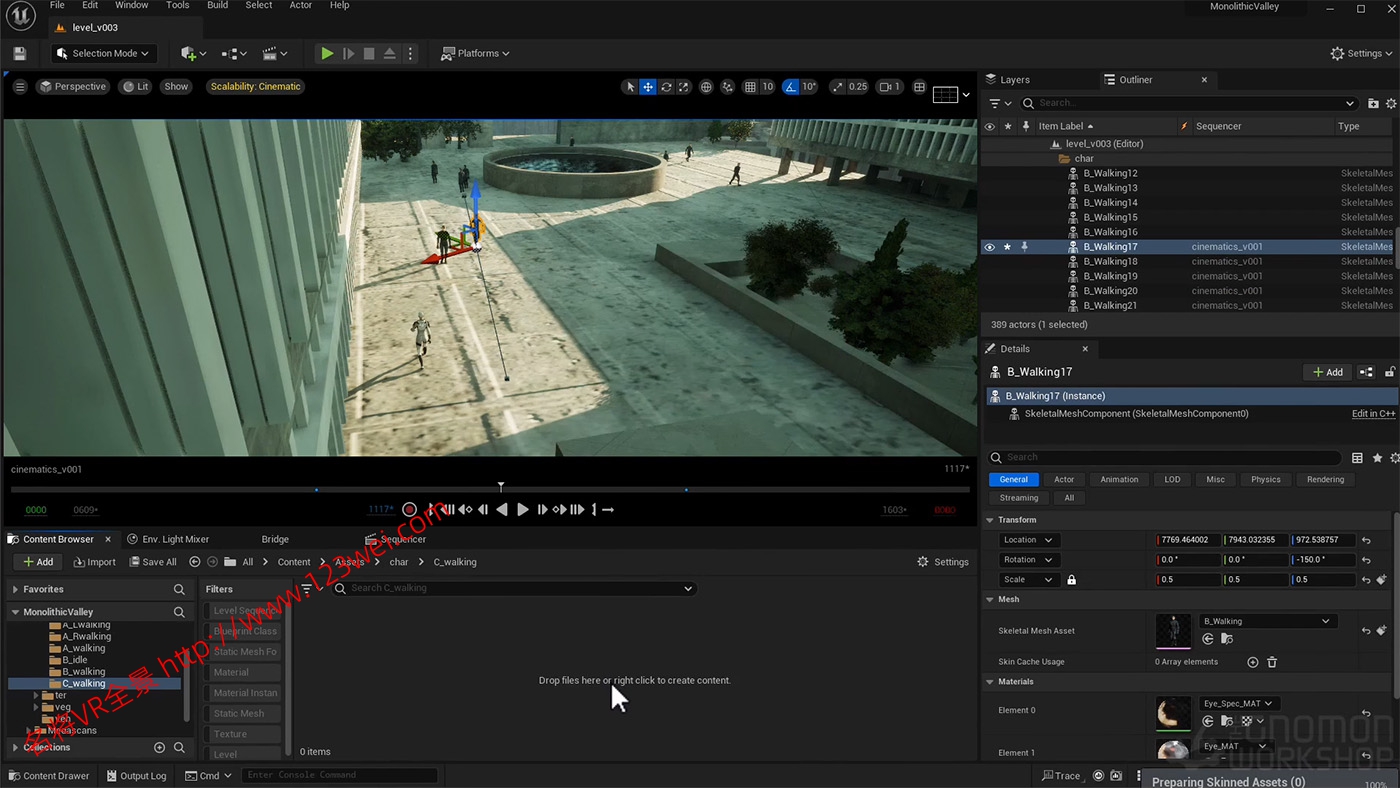This screenshot has height=788, width=1400.
Task: Open the Selection Mode dropdown
Action: (103, 53)
